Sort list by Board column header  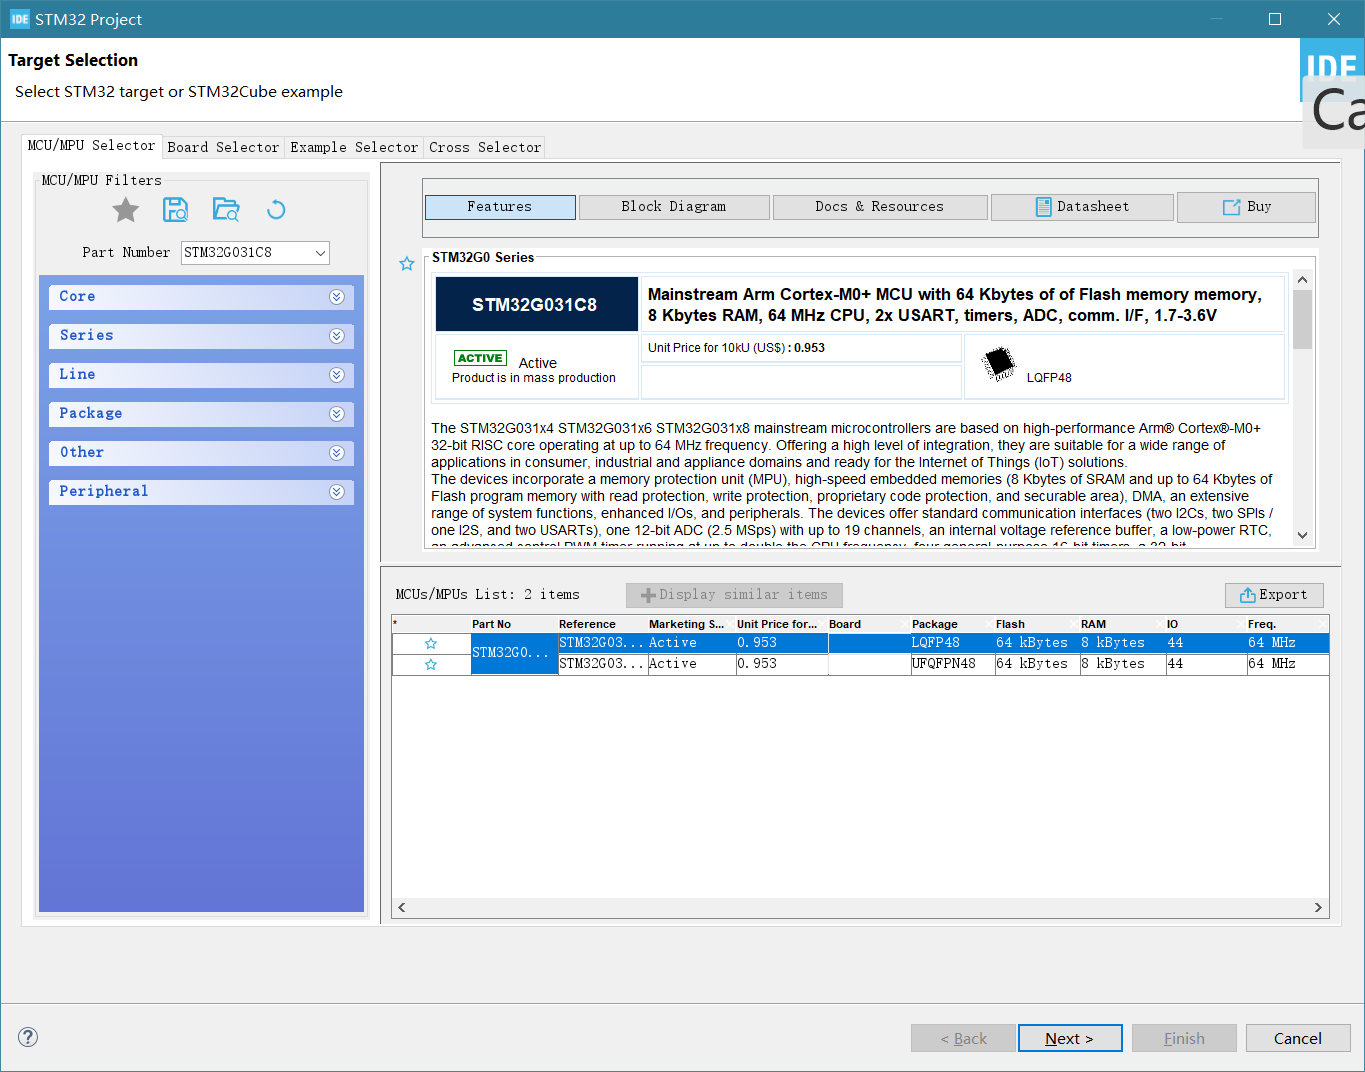point(868,624)
